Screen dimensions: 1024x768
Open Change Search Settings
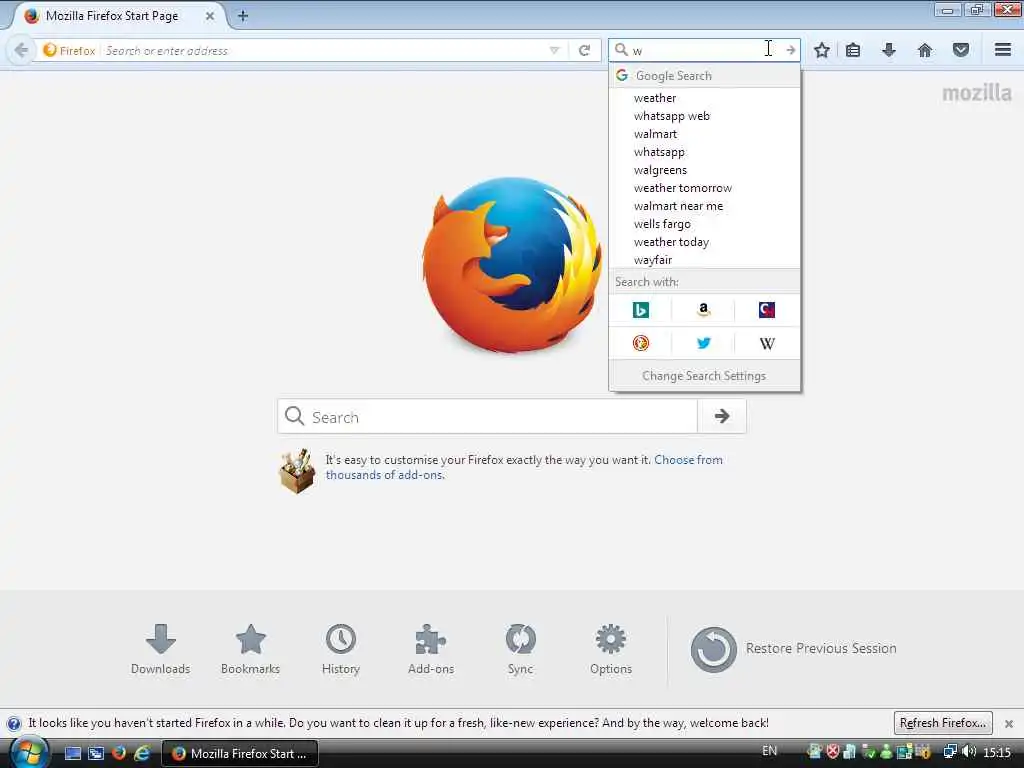(704, 376)
